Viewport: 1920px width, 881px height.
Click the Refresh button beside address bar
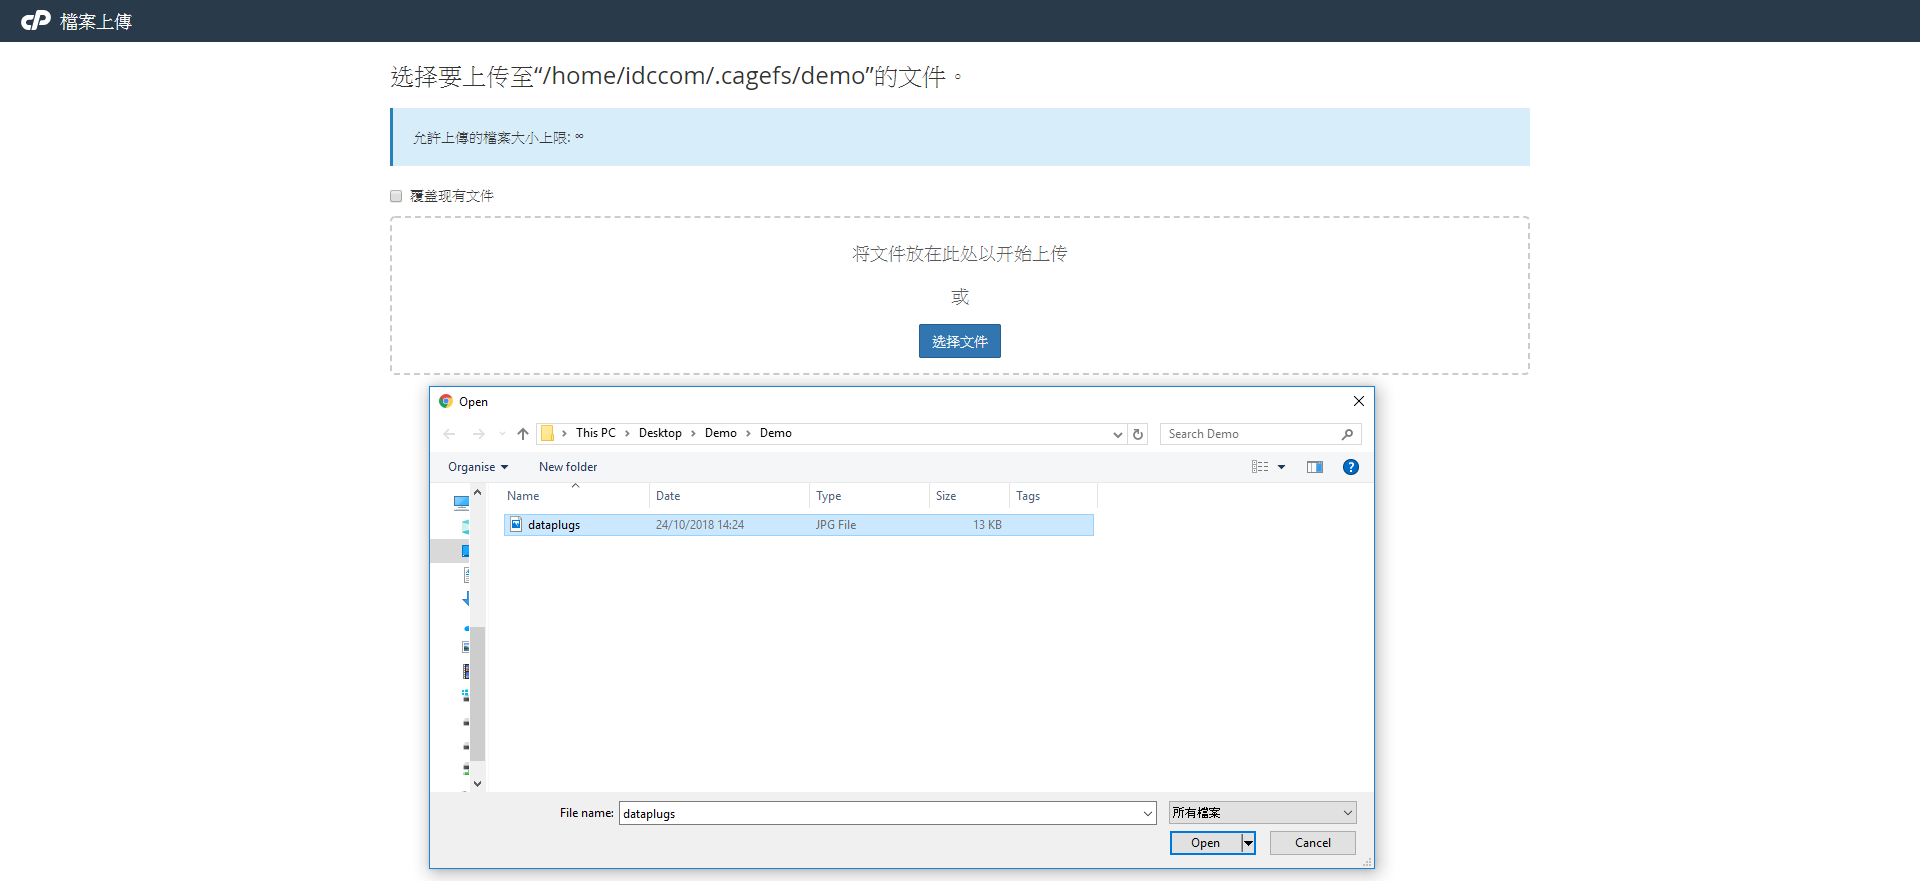tap(1138, 434)
